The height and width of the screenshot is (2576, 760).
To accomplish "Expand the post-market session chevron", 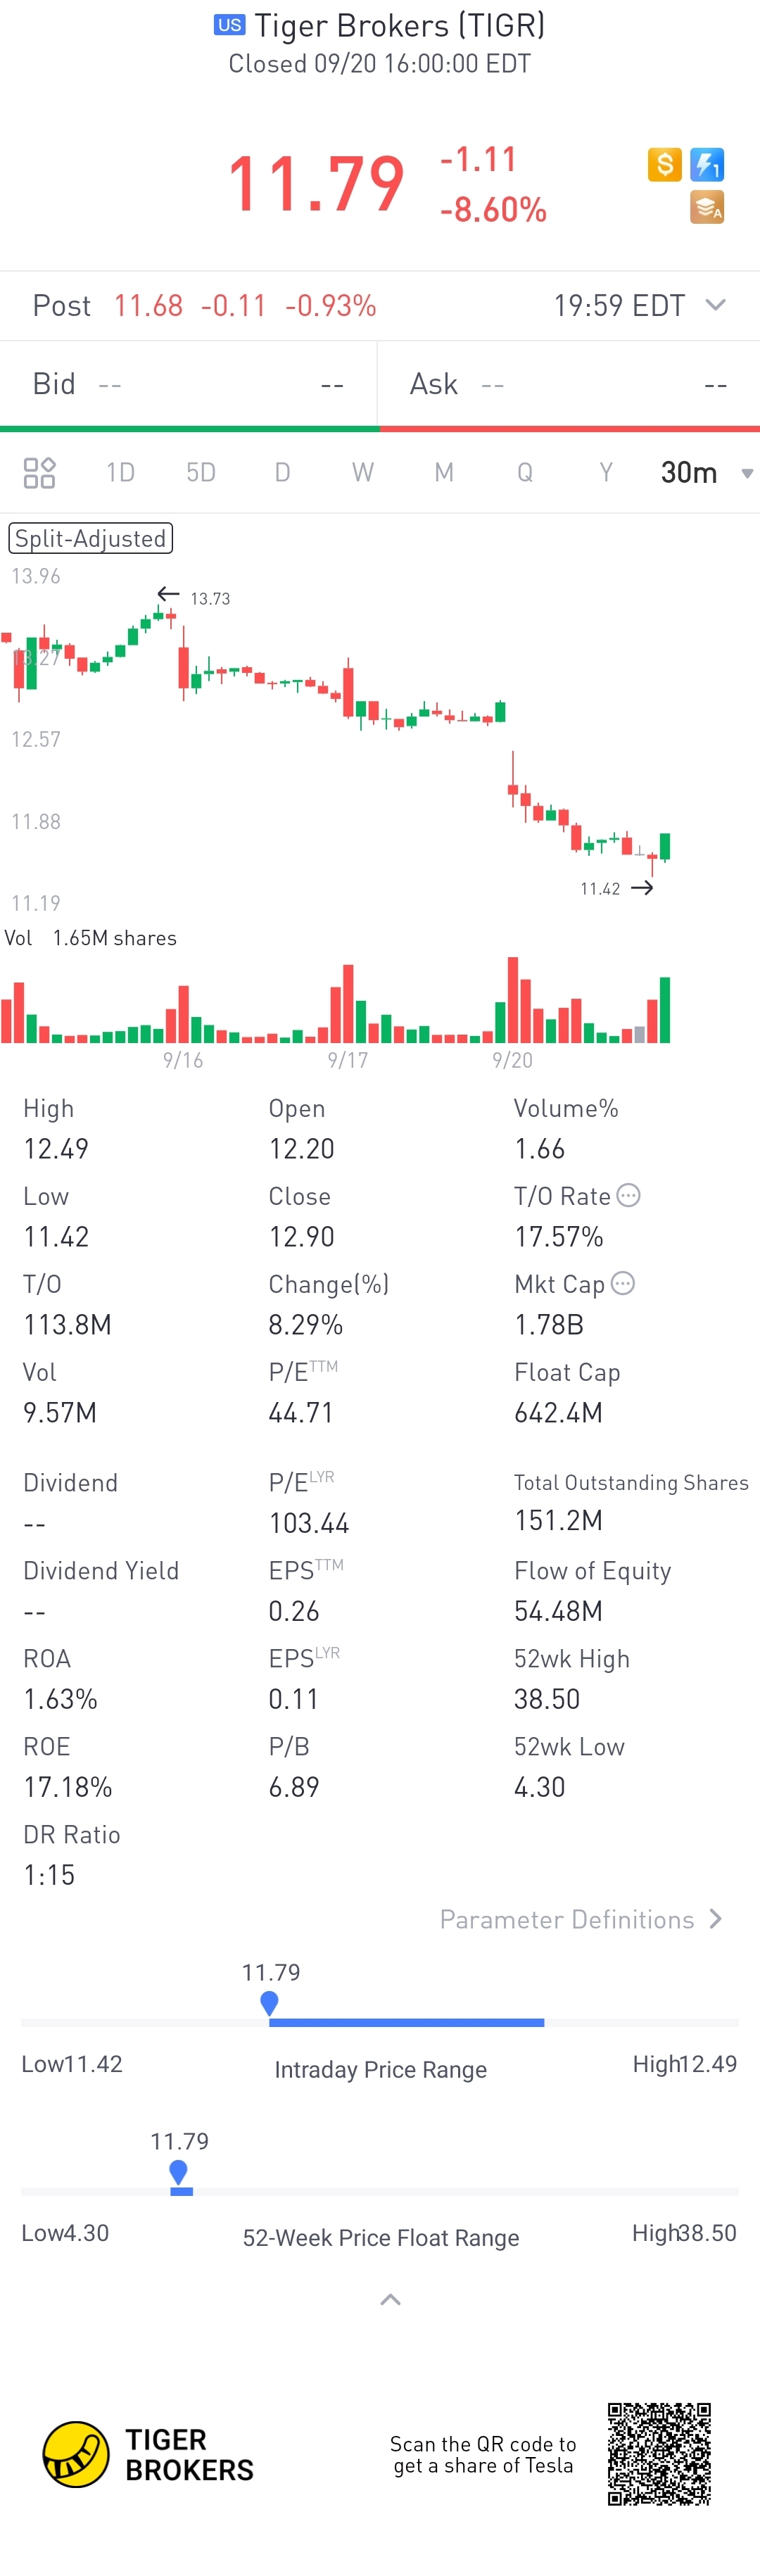I will click(x=715, y=305).
